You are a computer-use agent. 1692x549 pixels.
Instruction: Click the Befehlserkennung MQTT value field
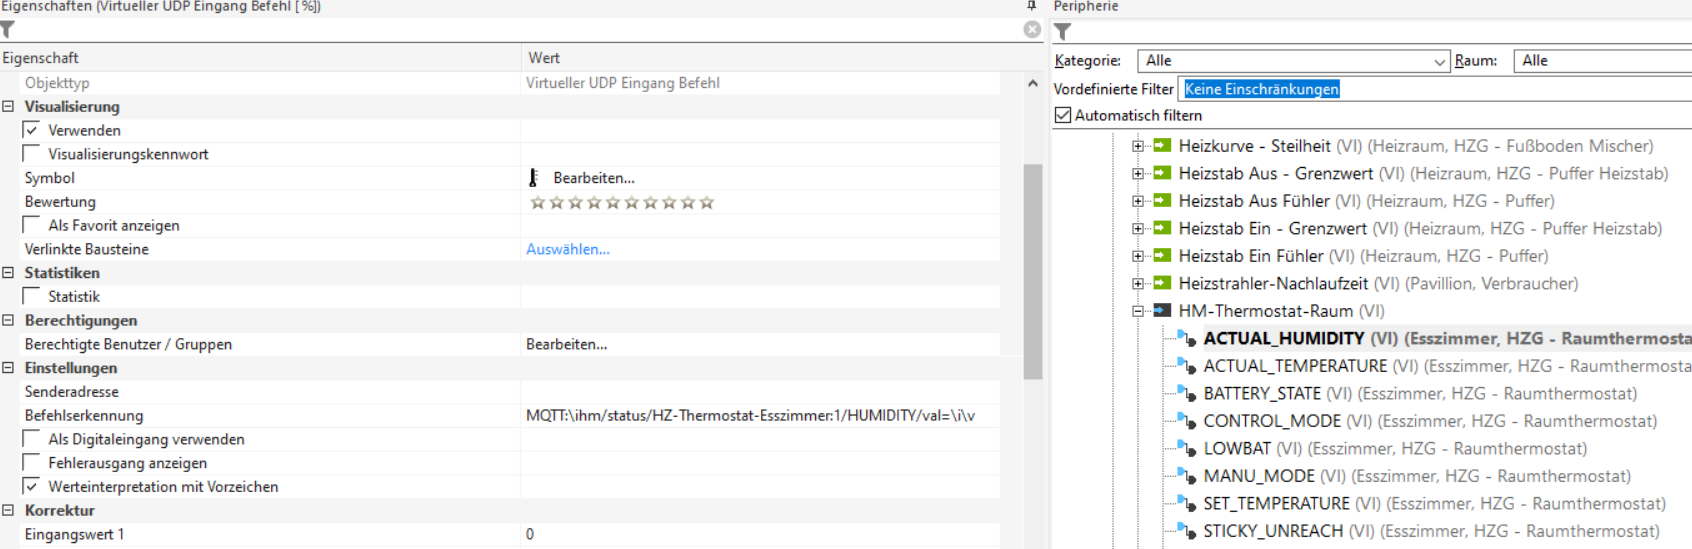[762, 415]
